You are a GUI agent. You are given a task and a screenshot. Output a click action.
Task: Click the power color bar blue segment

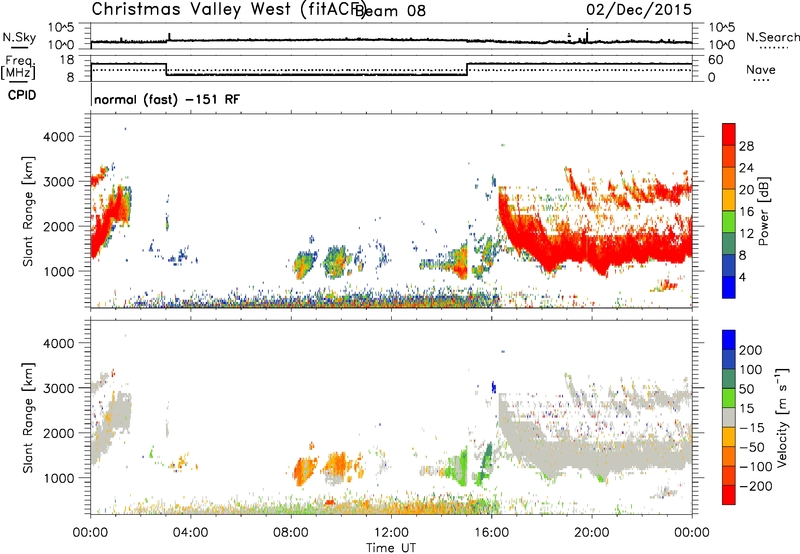click(729, 287)
